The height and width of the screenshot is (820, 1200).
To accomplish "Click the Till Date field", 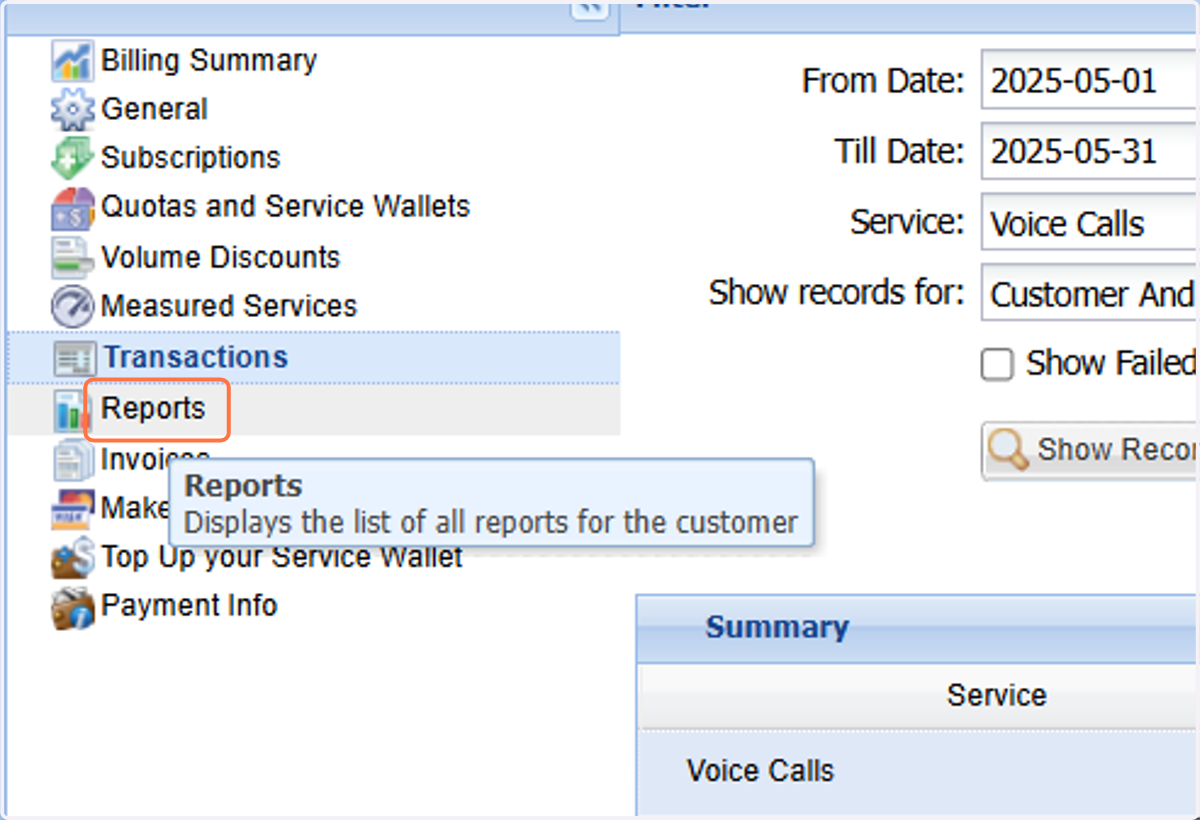I will tap(1090, 152).
